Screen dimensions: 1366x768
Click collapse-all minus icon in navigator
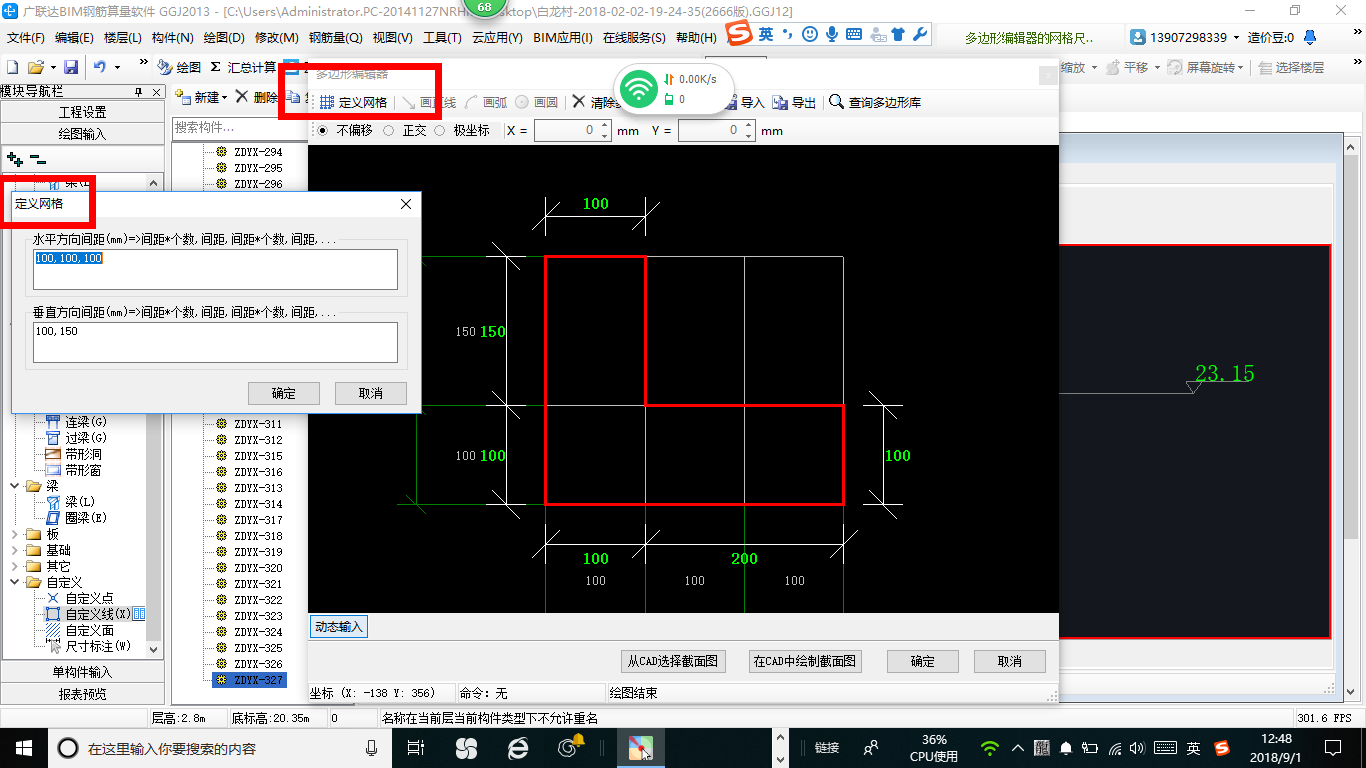(x=37, y=158)
